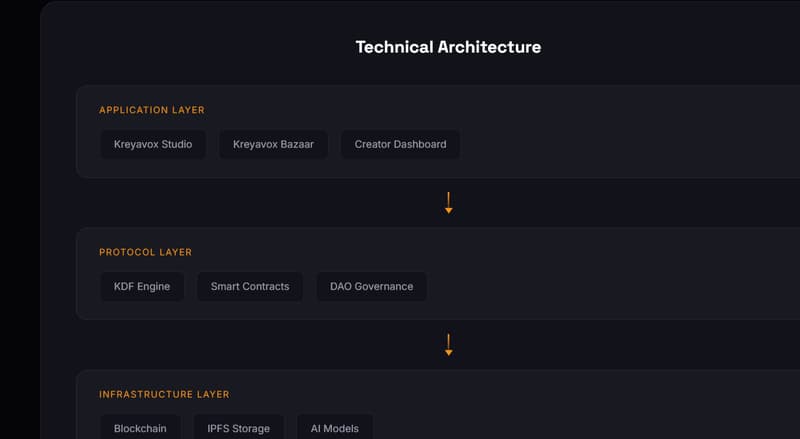
Task: Open the Kreyavox Bazaar chip
Action: pos(273,144)
